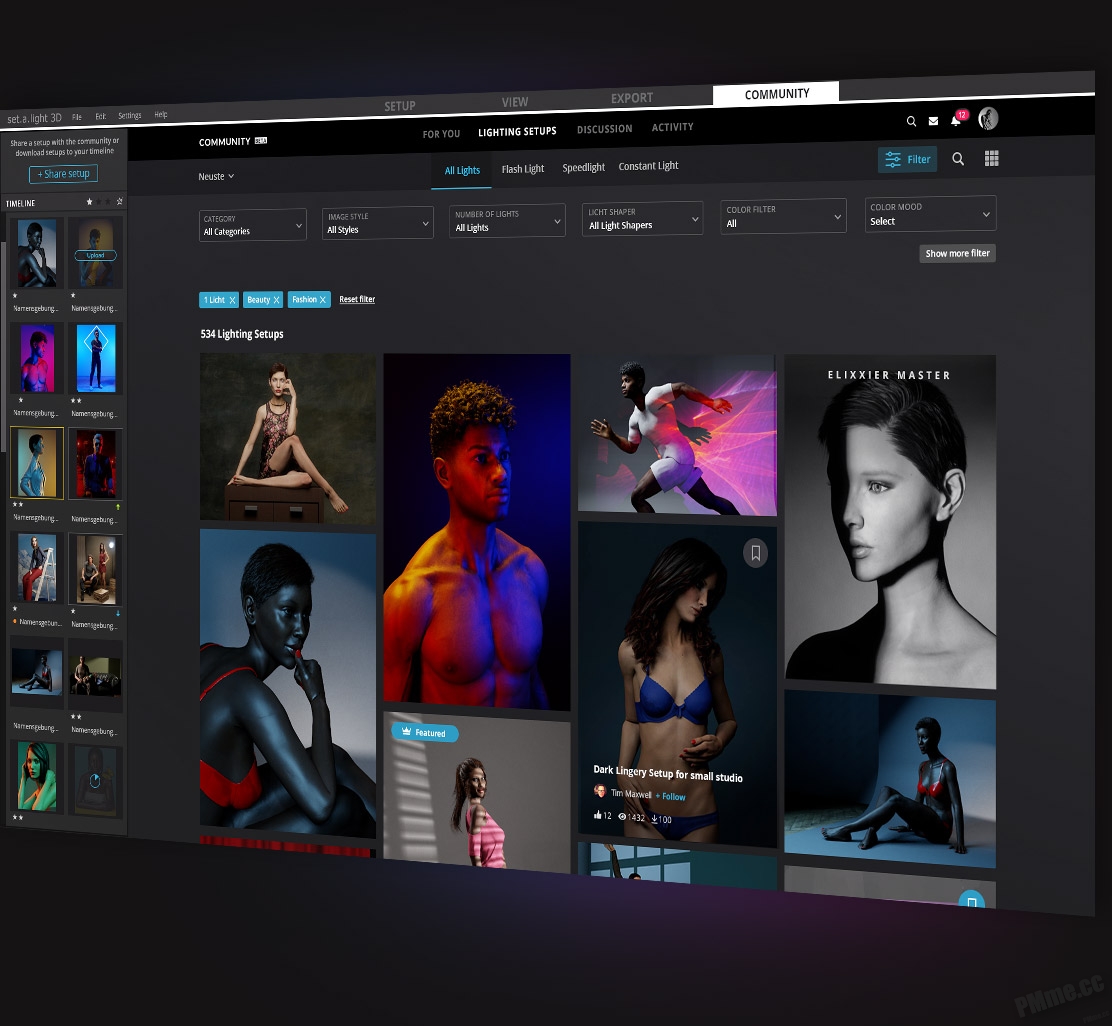Switch to grid view icon
Viewport: 1112px width, 1026px height.
[x=991, y=158]
